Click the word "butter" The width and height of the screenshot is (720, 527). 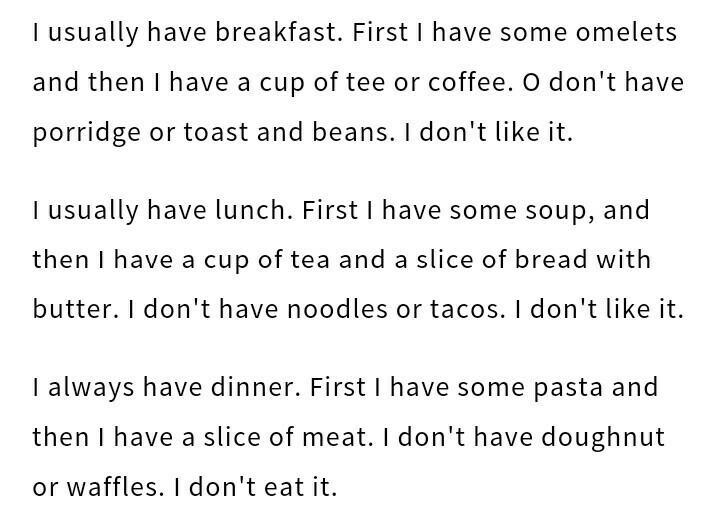[70, 308]
